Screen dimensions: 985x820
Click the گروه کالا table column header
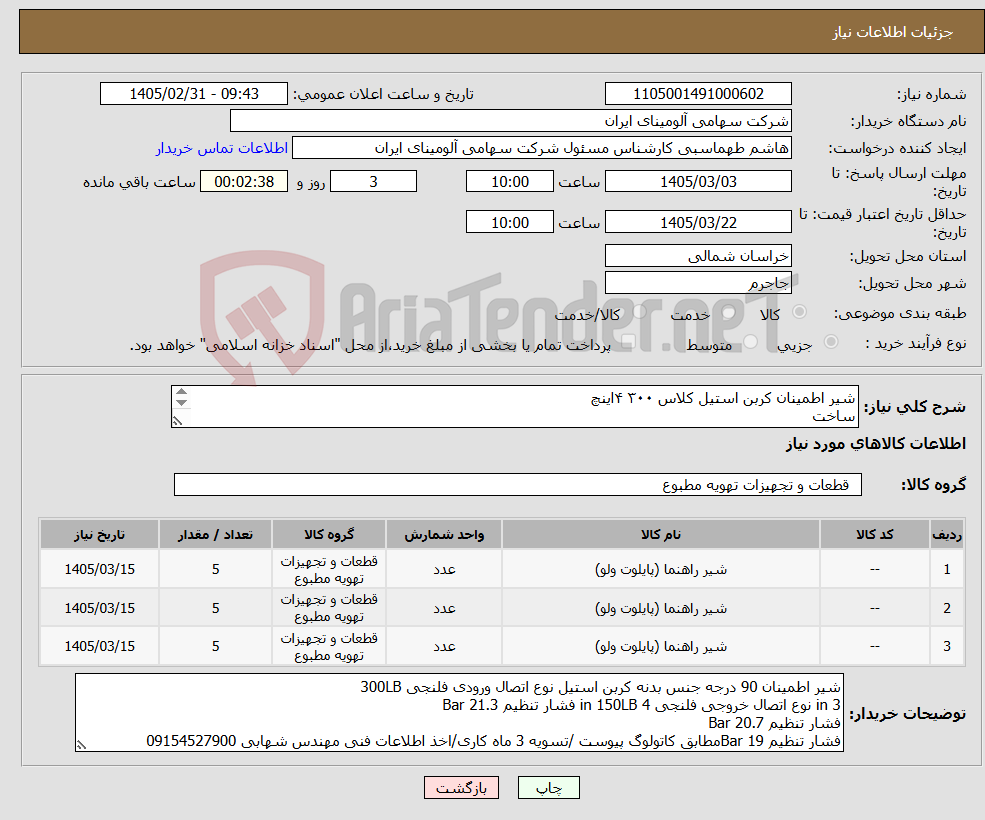[x=329, y=535]
